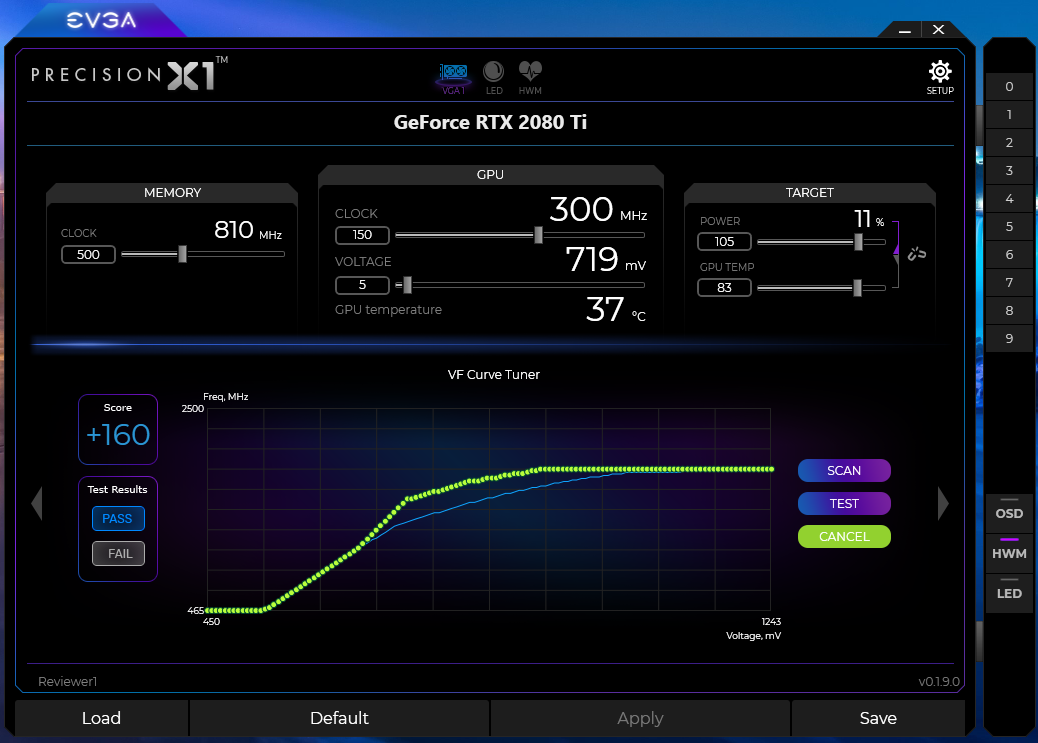Image resolution: width=1038 pixels, height=743 pixels.
Task: Click the link/unlink power and temp icon
Action: pyautogui.click(x=917, y=254)
